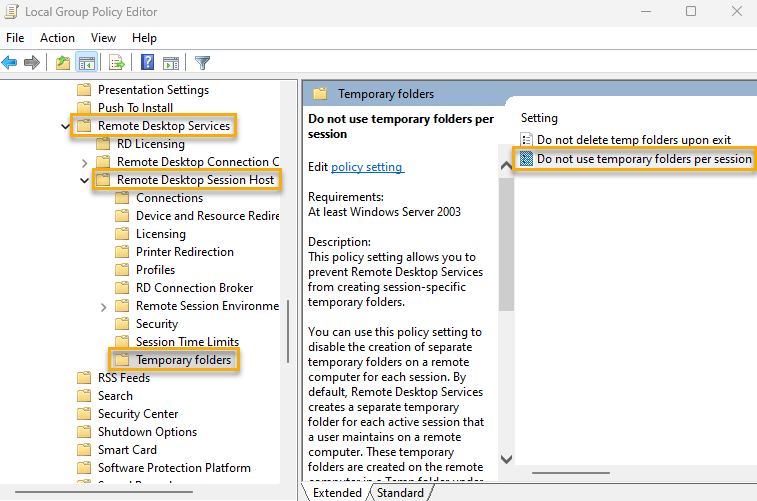Select the Push To Install tree item
The image size is (757, 501).
[x=135, y=108]
